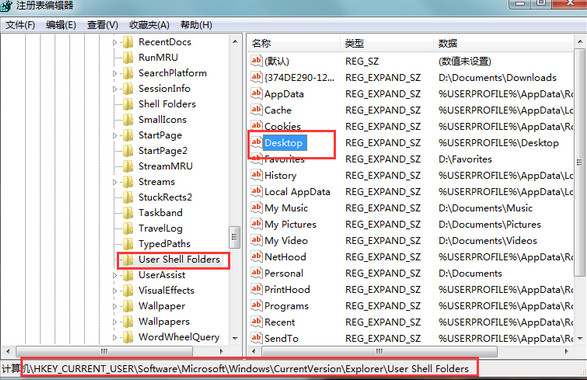Click the StreamMRU folder icon

pos(128,166)
